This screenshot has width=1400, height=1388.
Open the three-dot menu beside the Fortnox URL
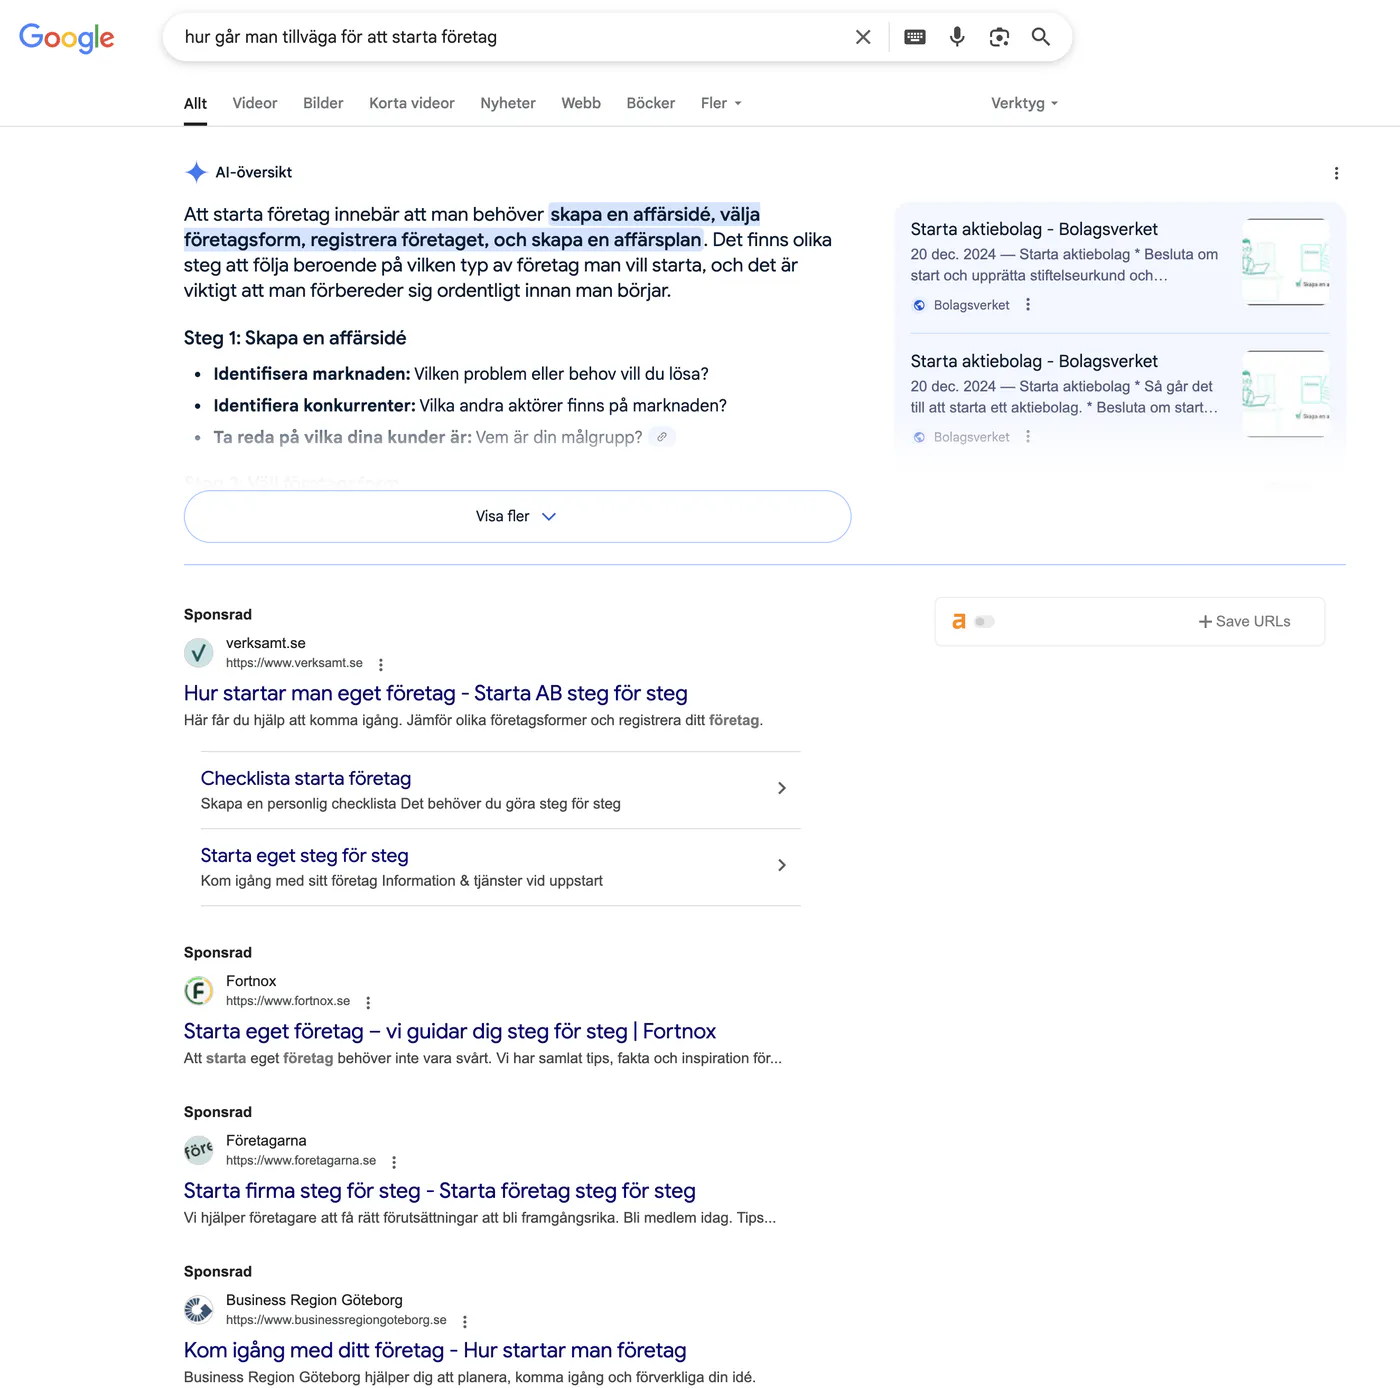[x=368, y=1002]
